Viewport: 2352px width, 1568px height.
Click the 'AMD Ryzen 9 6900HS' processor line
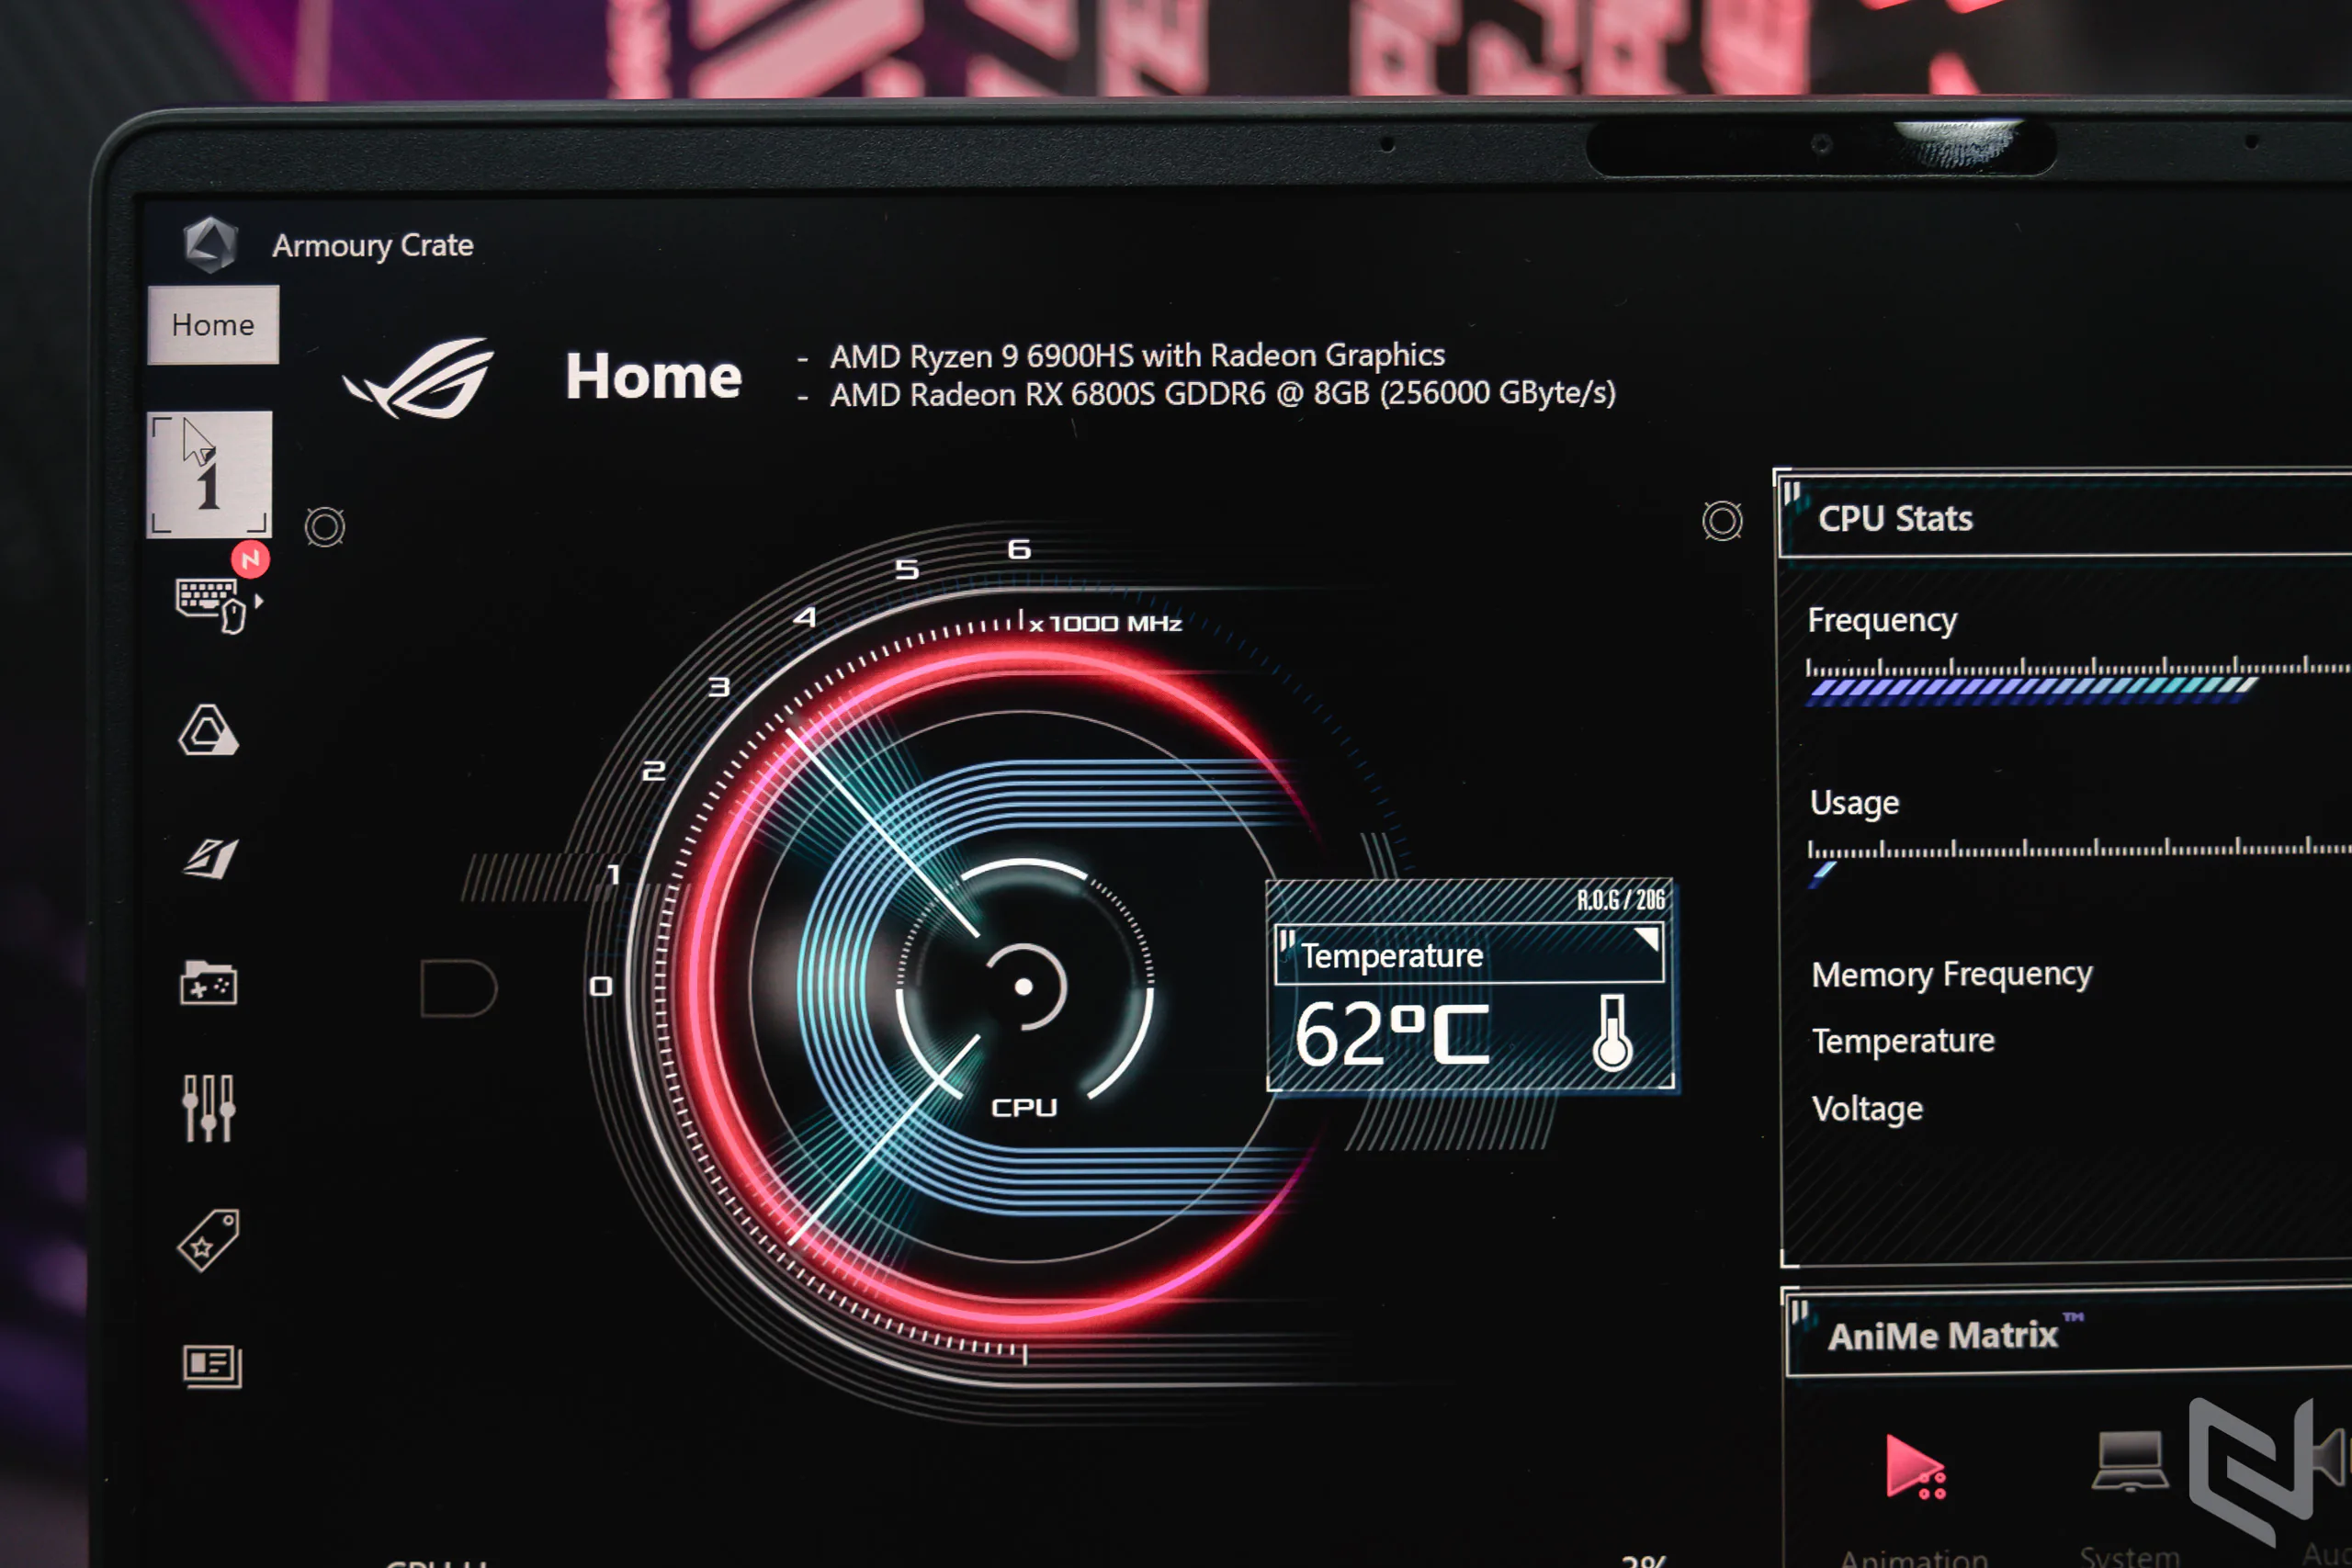[1137, 356]
